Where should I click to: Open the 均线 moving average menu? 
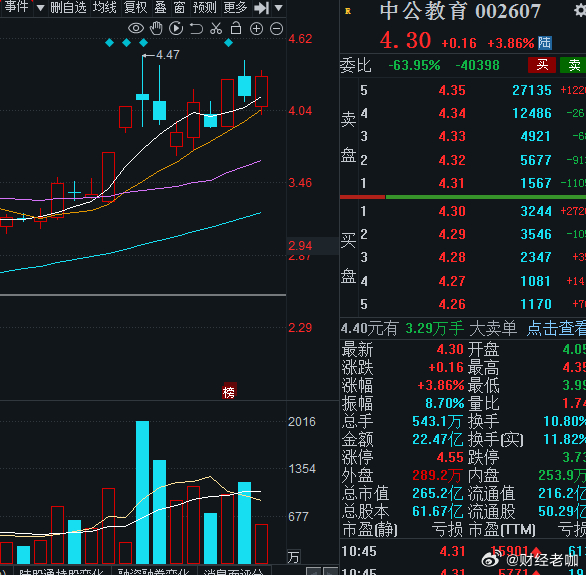click(105, 7)
